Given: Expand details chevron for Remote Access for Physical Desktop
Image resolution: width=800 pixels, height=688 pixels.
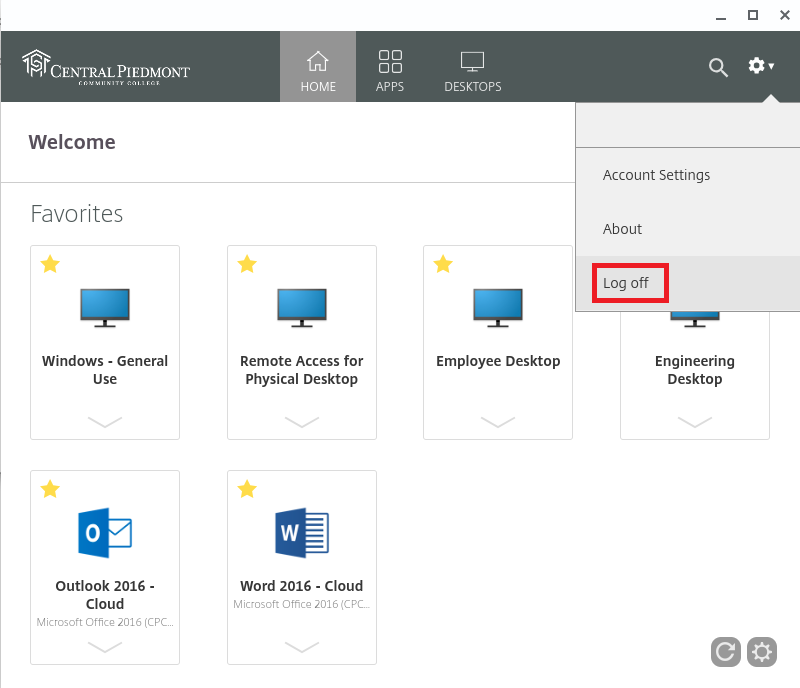Looking at the screenshot, I should [302, 422].
